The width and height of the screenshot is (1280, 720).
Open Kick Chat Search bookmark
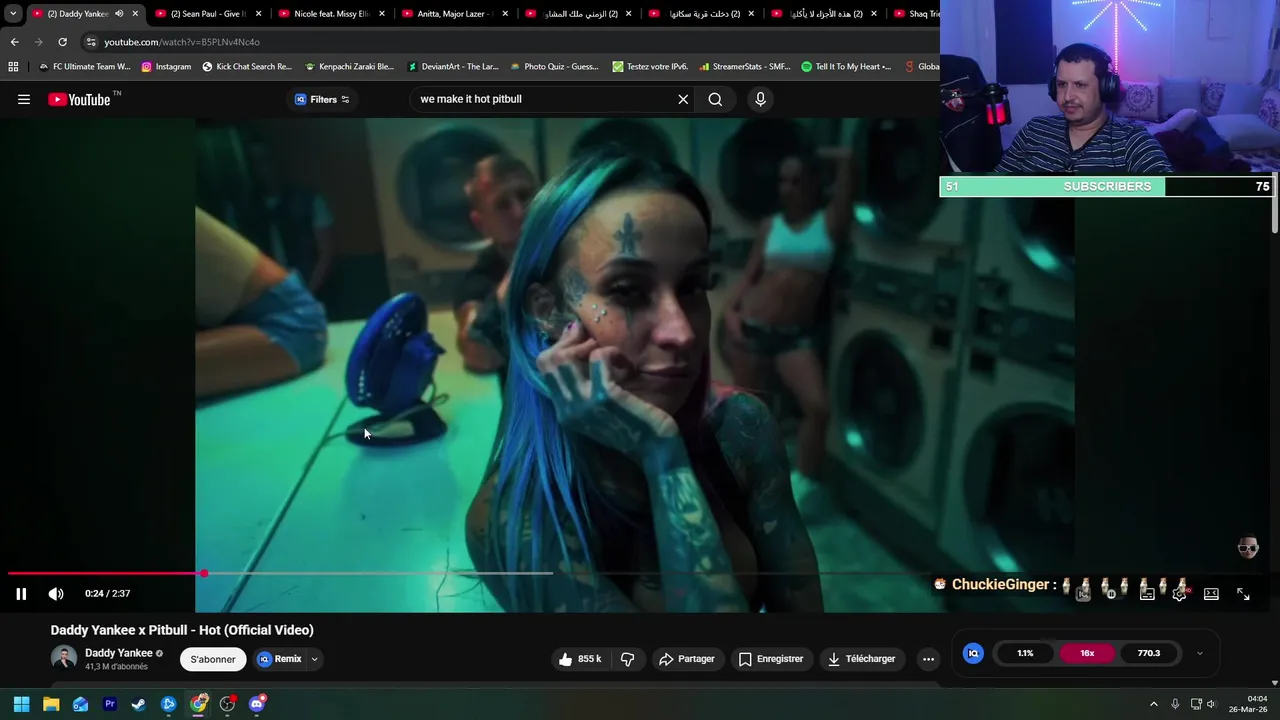[247, 67]
